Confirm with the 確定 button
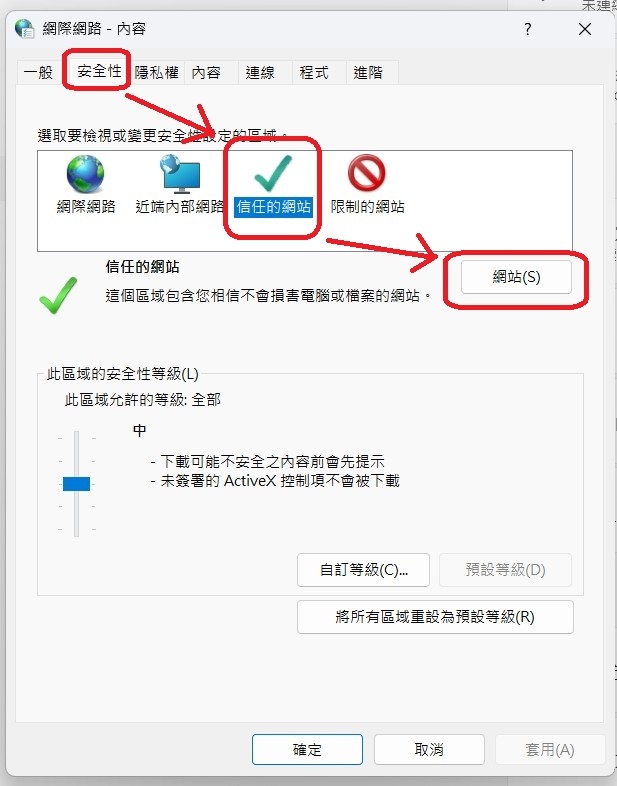The height and width of the screenshot is (786, 617). tap(307, 749)
